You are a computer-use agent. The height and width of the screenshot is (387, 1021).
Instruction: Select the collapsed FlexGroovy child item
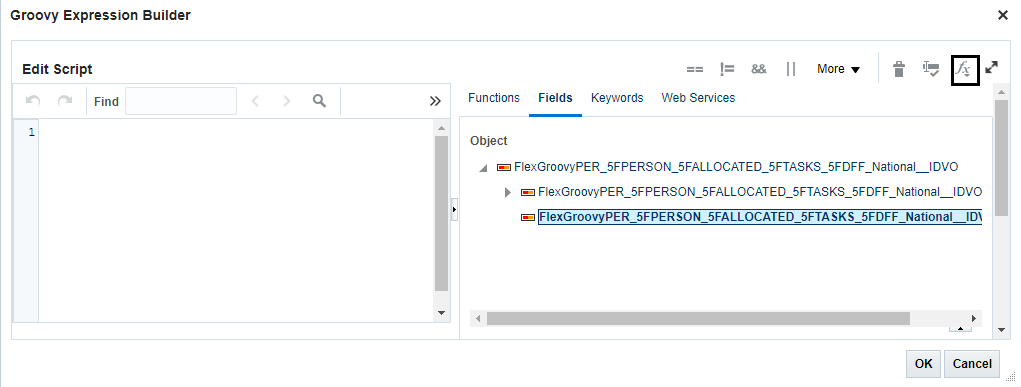(759, 192)
